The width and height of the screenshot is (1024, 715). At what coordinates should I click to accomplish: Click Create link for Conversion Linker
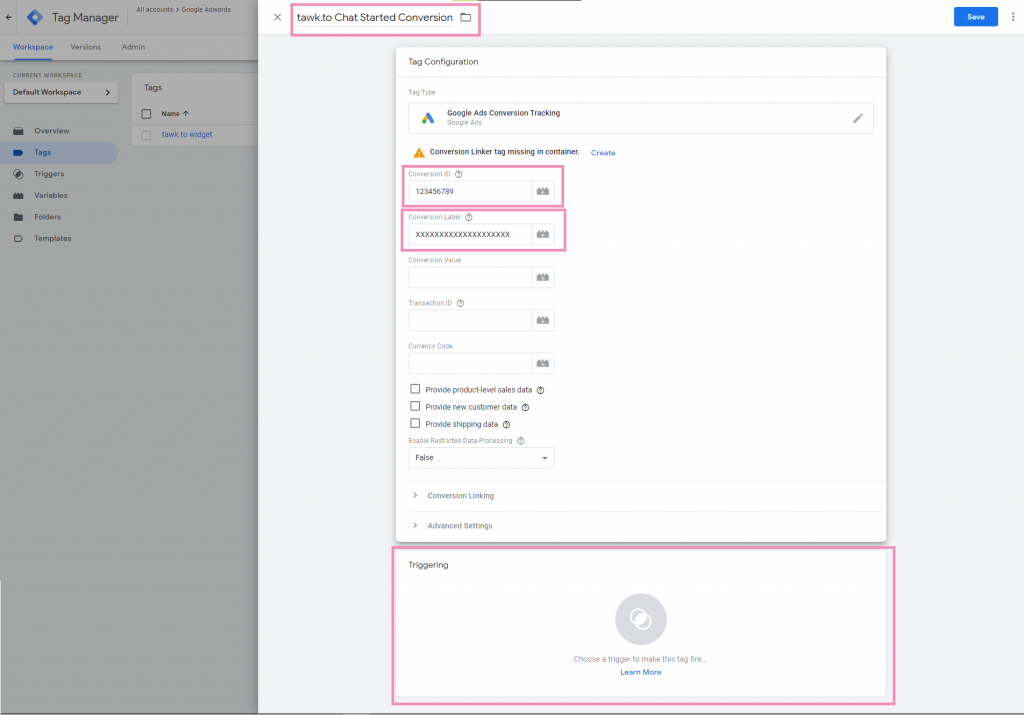coord(603,153)
